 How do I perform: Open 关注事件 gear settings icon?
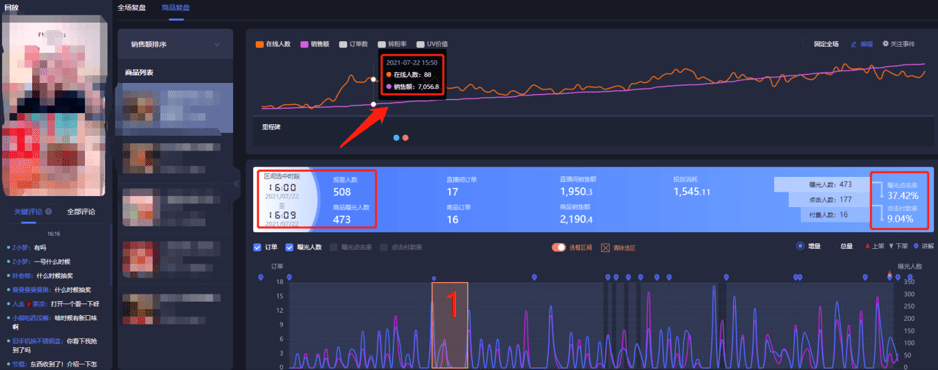(x=886, y=44)
